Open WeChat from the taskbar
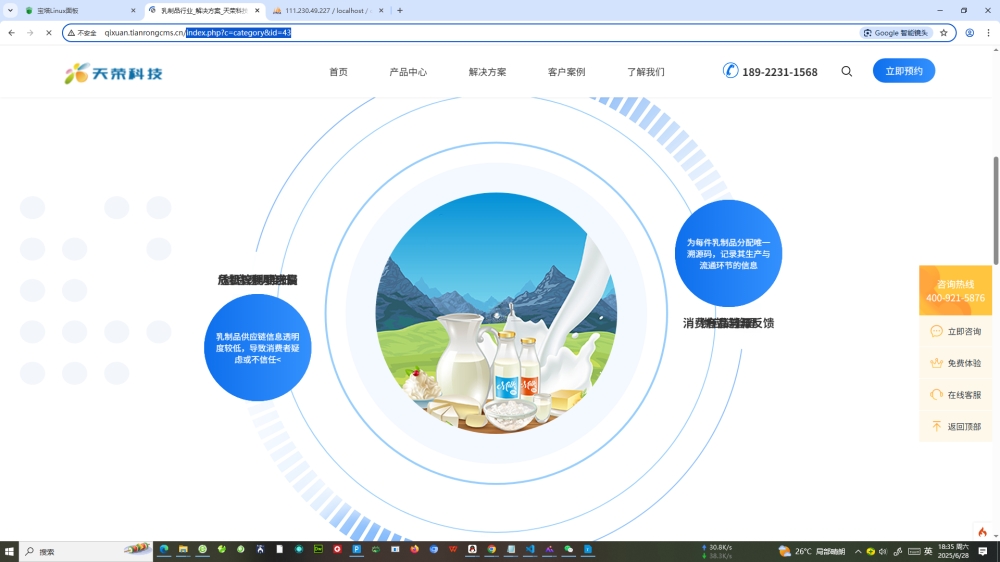The width and height of the screenshot is (1000, 562). coord(568,549)
